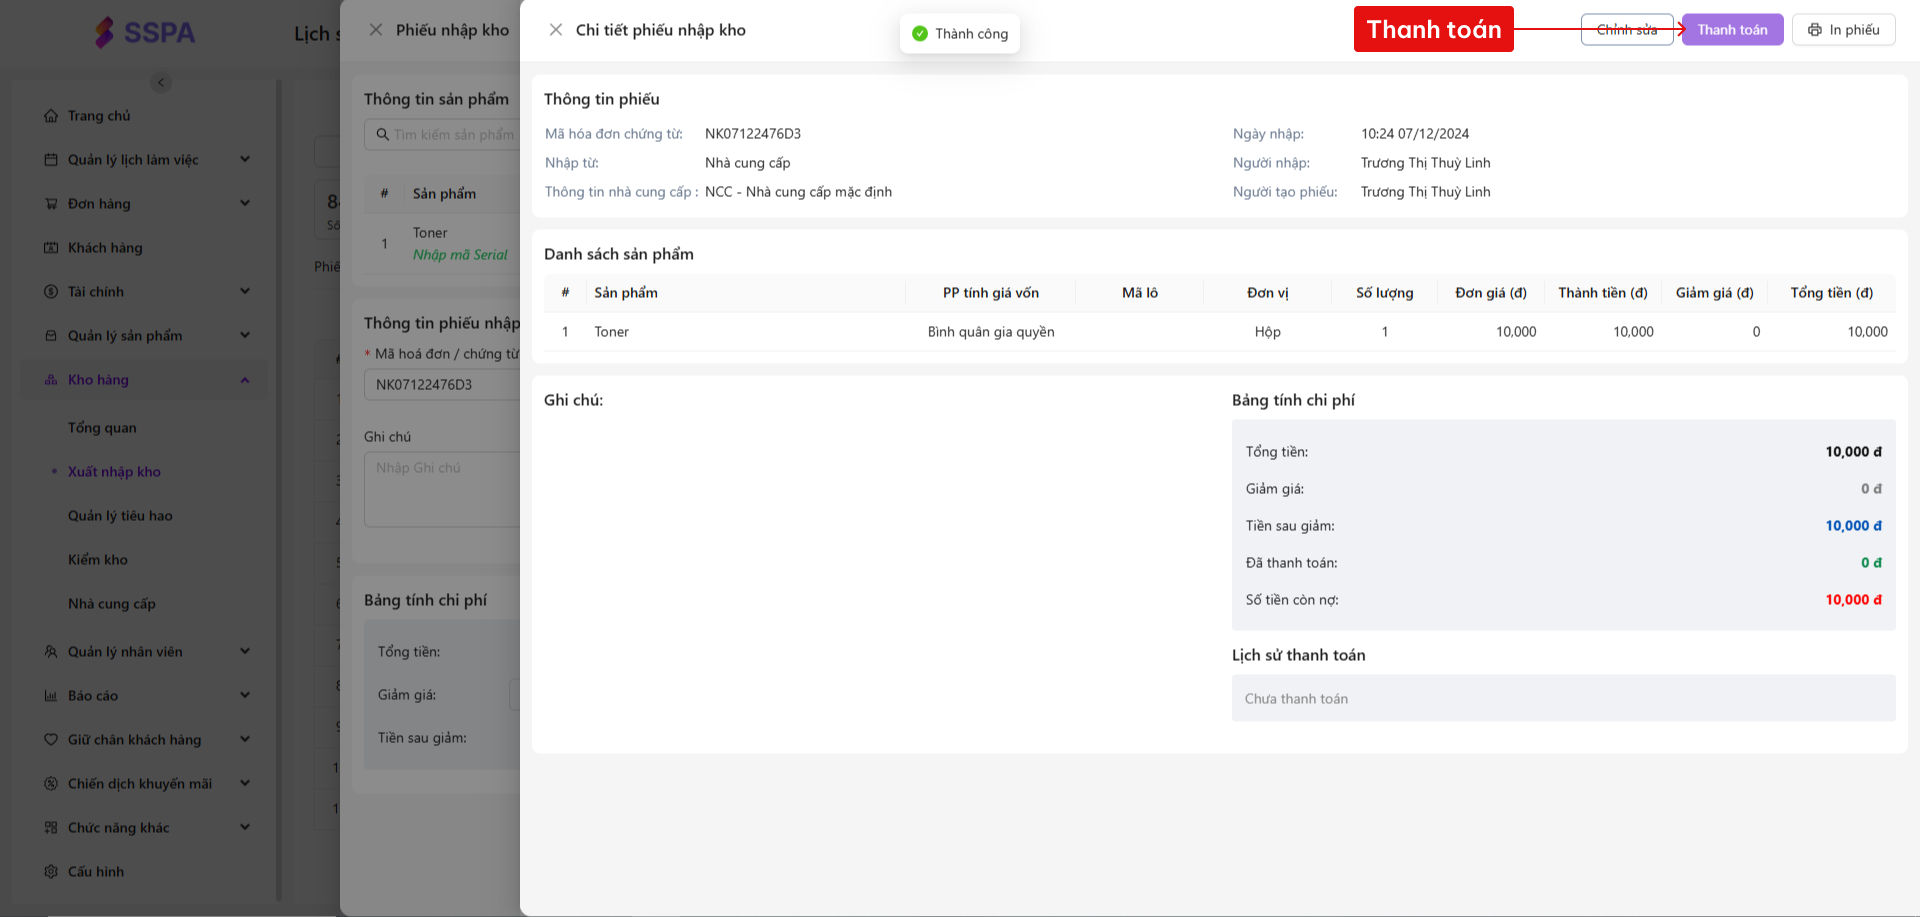Screen dimensions: 1920x917
Task: Go to Trang chủ in sidebar
Action: (x=99, y=116)
